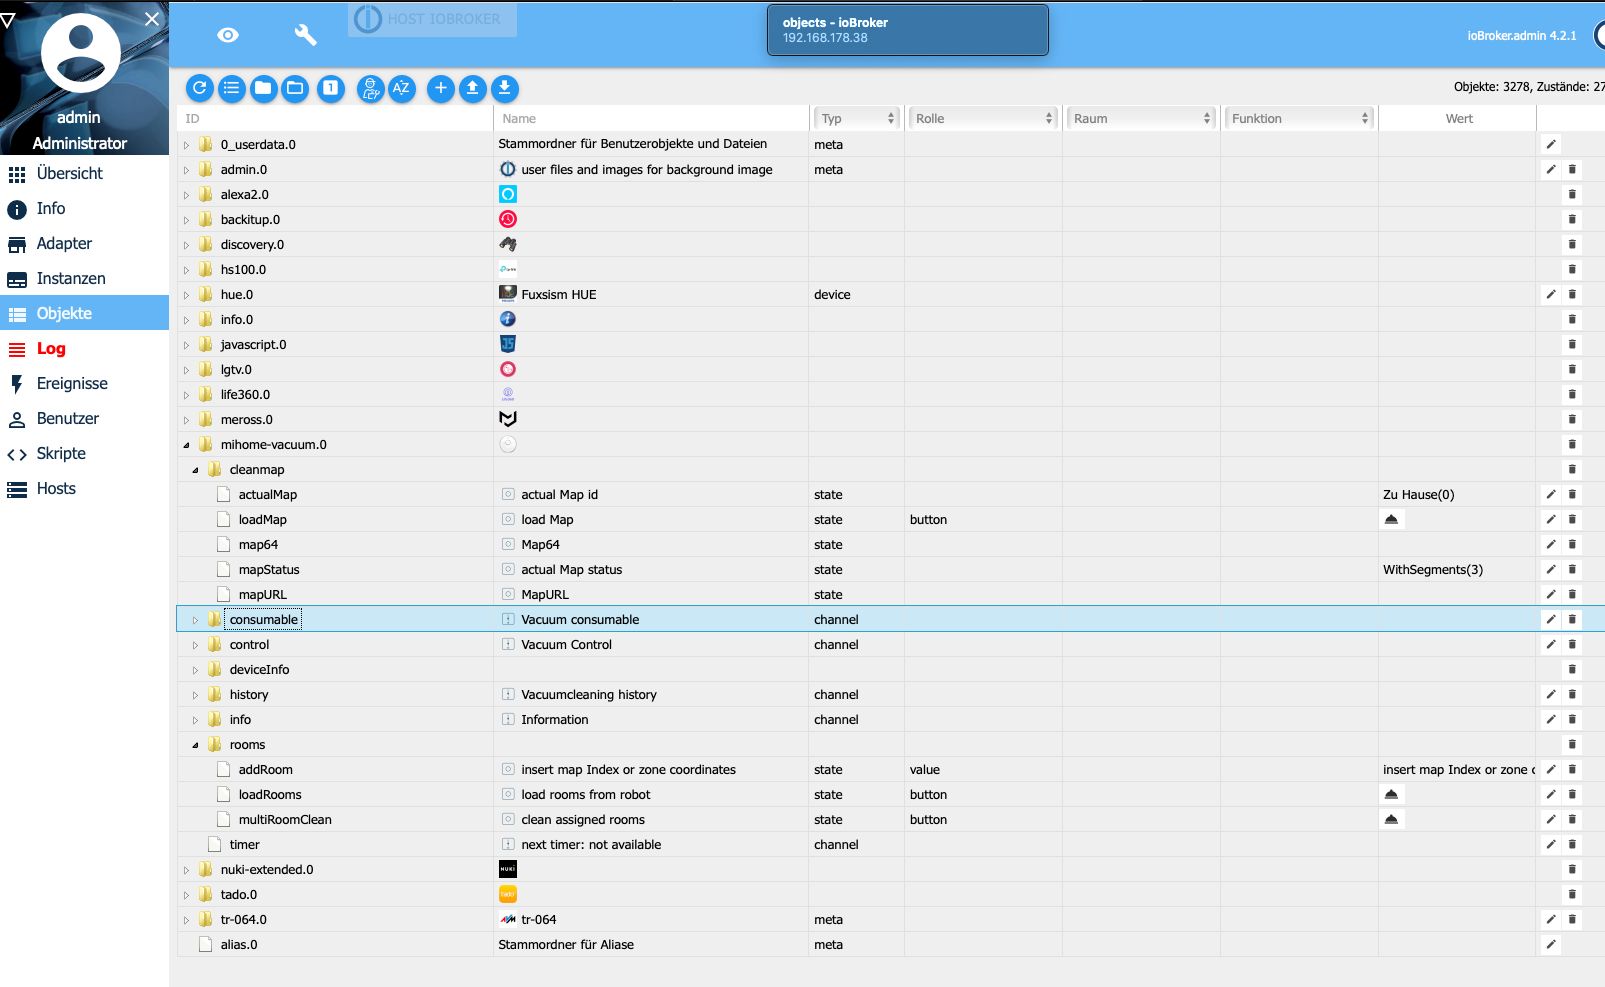Collapse the cleanmap folder

tap(195, 470)
